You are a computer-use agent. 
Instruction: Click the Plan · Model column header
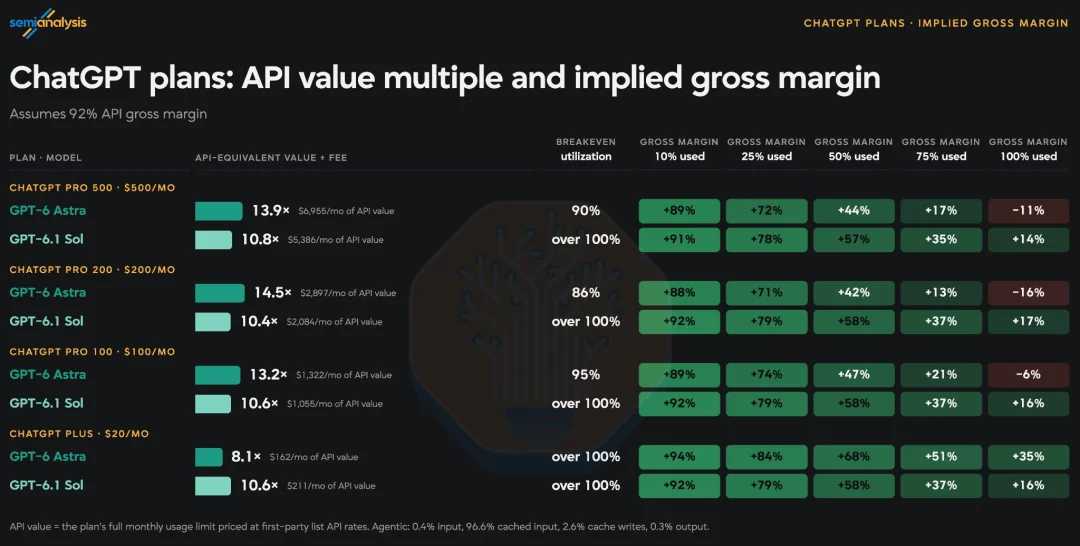tap(45, 158)
